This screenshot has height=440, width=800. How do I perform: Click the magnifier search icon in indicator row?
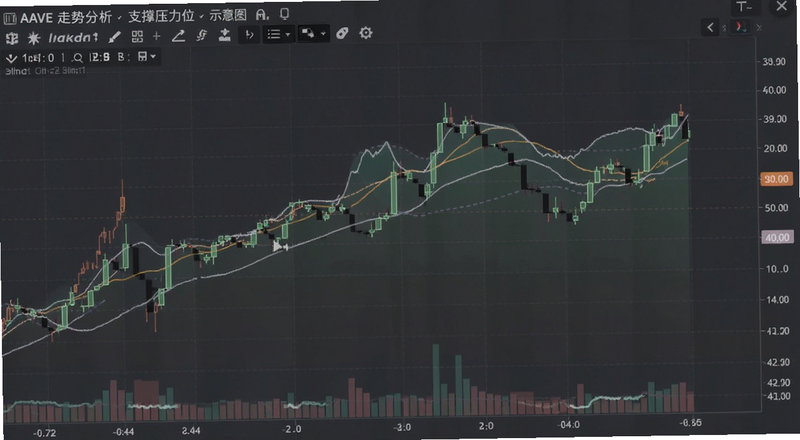click(x=78, y=58)
